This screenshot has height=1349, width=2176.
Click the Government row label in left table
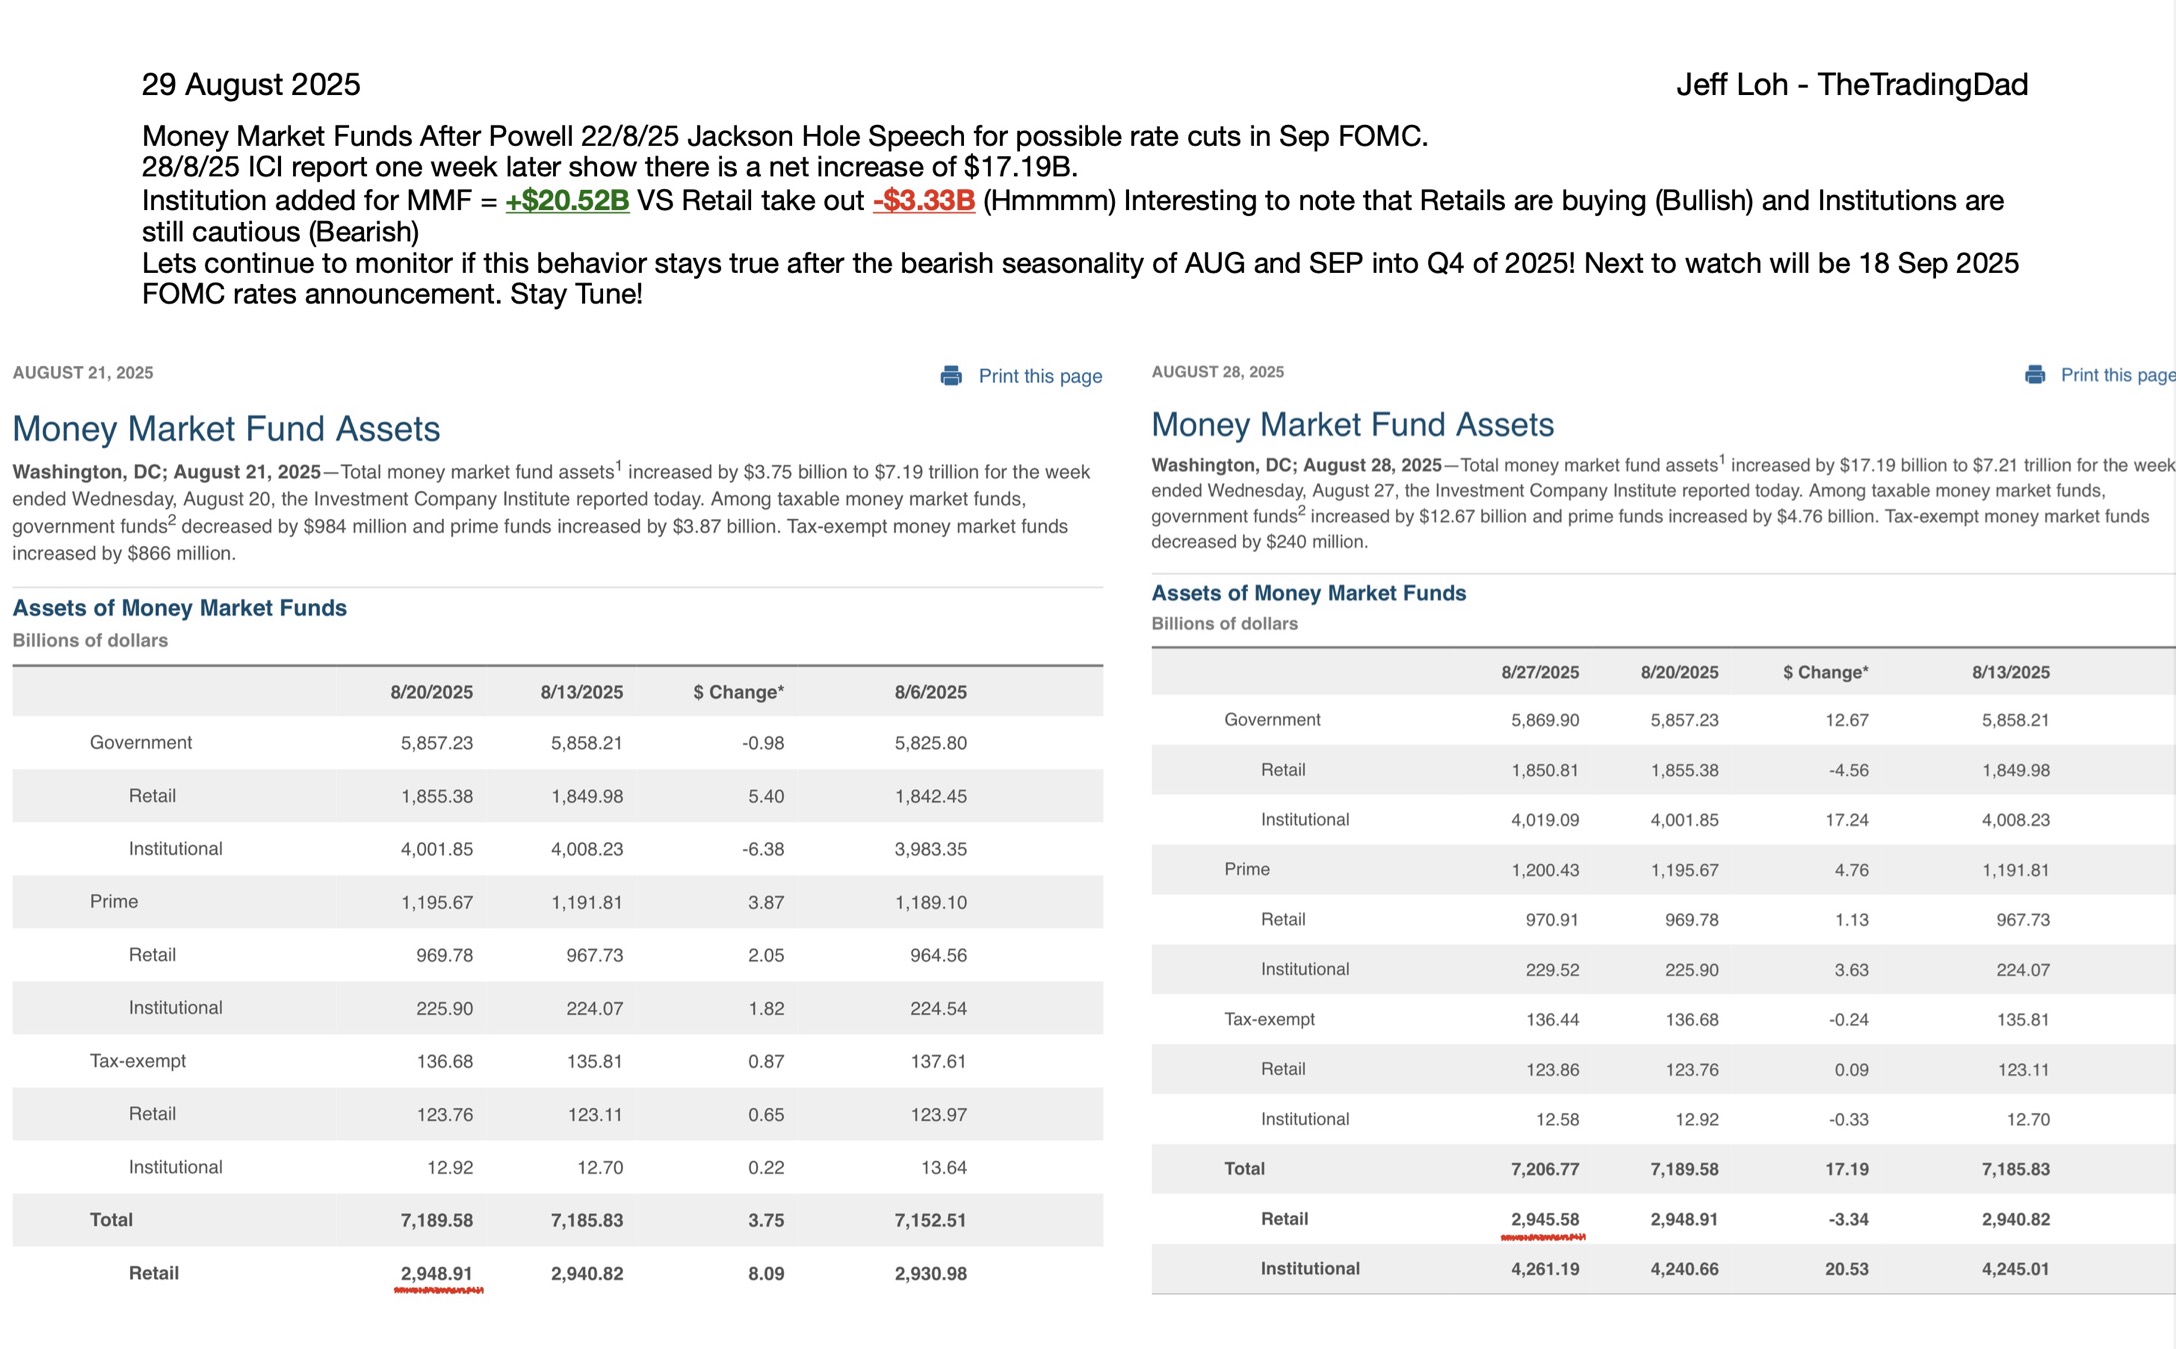141,743
